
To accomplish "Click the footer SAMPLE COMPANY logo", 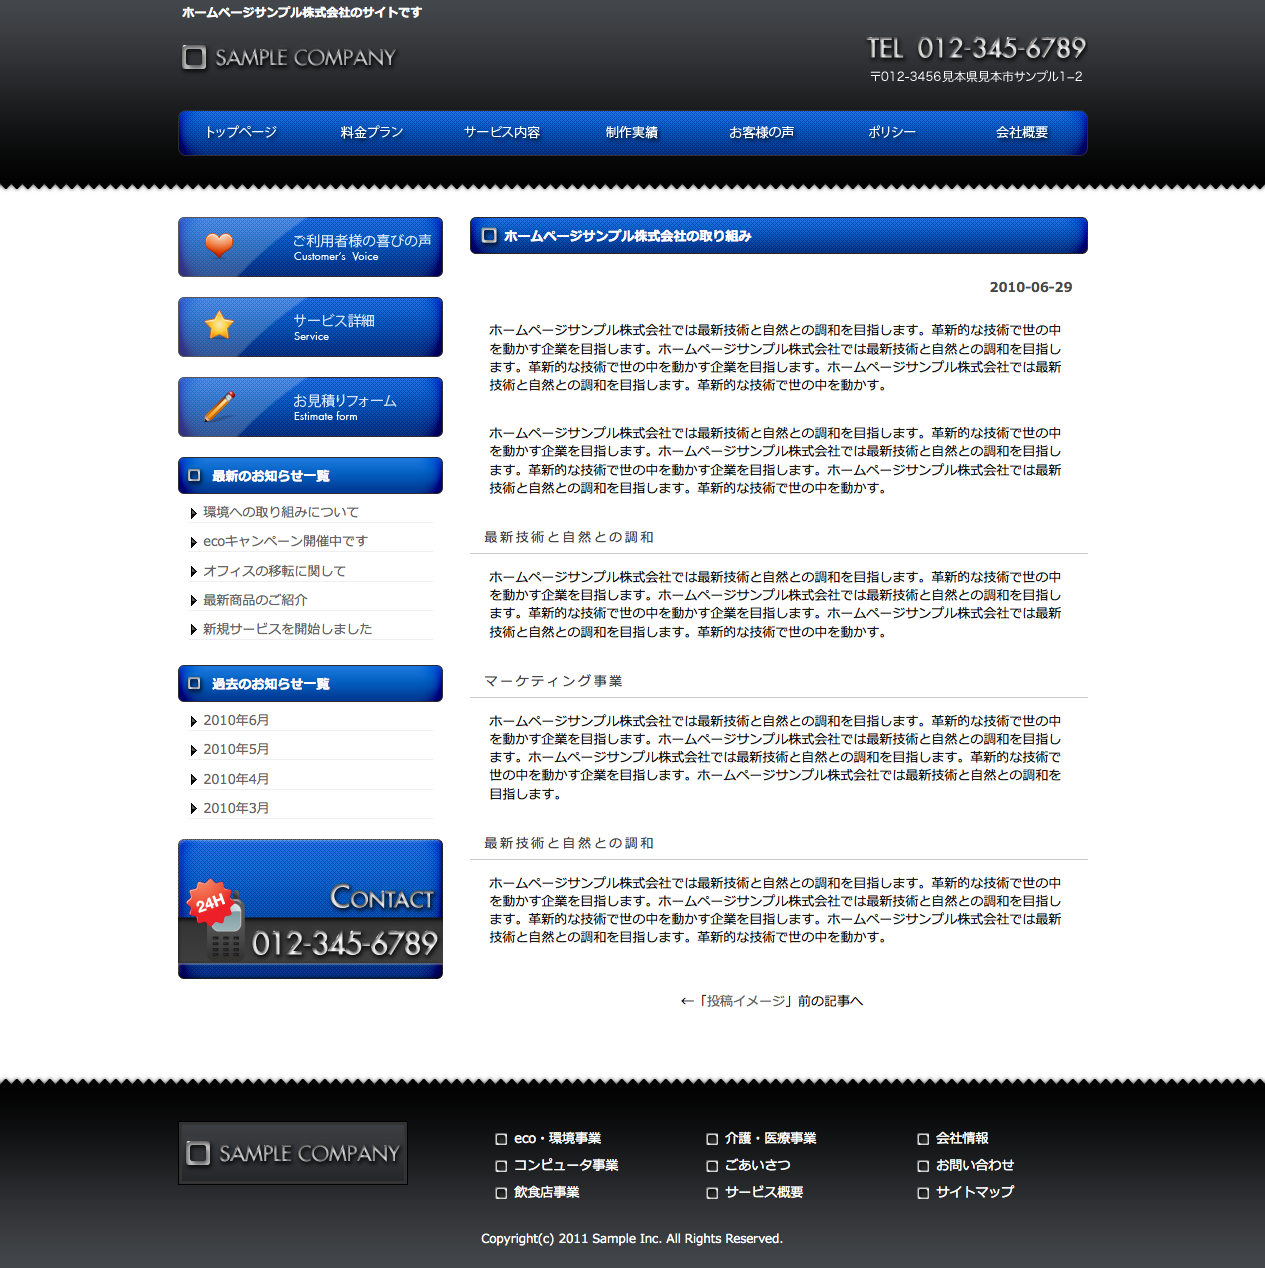I will pyautogui.click(x=293, y=1153).
